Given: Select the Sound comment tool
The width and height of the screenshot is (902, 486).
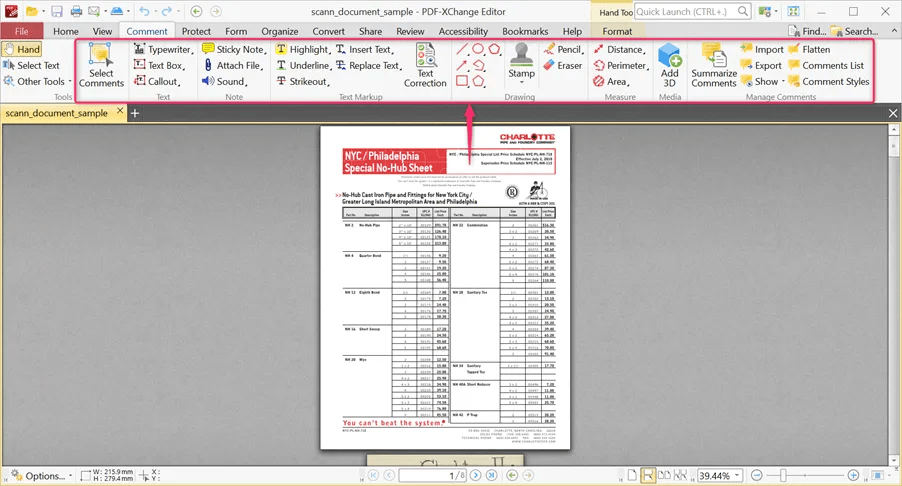Looking at the screenshot, I should point(224,82).
